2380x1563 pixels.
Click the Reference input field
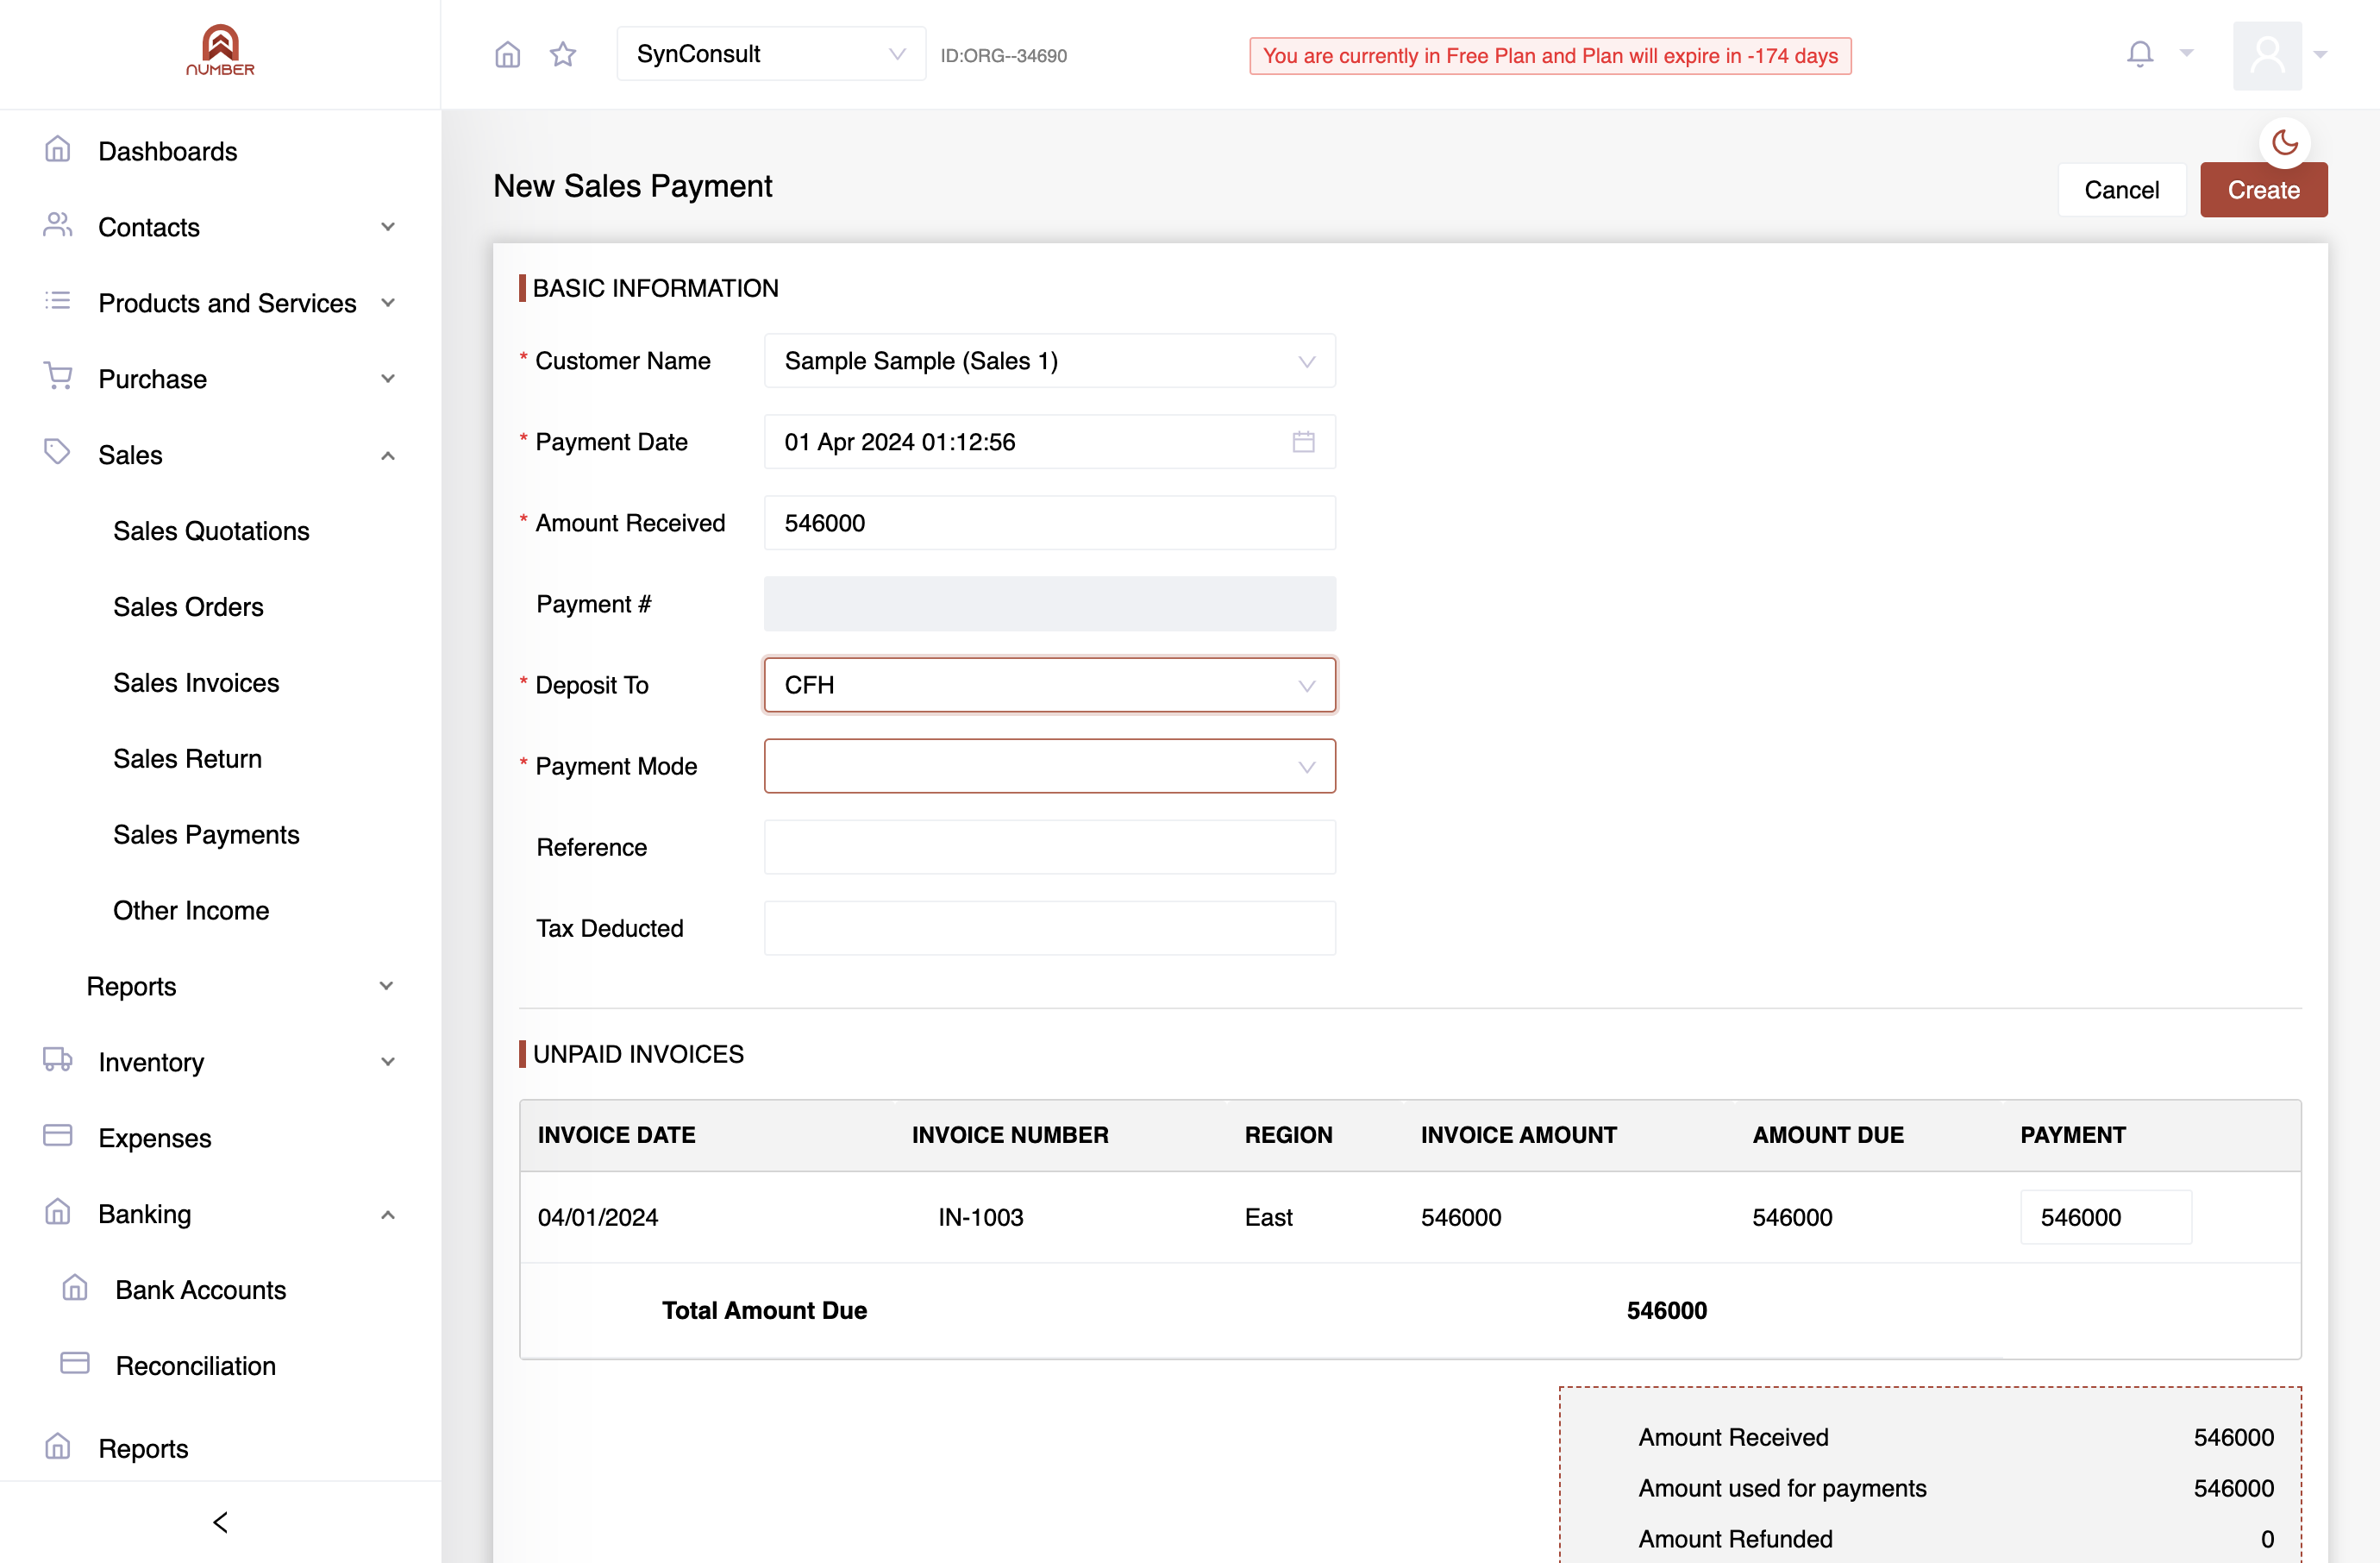tap(1050, 847)
